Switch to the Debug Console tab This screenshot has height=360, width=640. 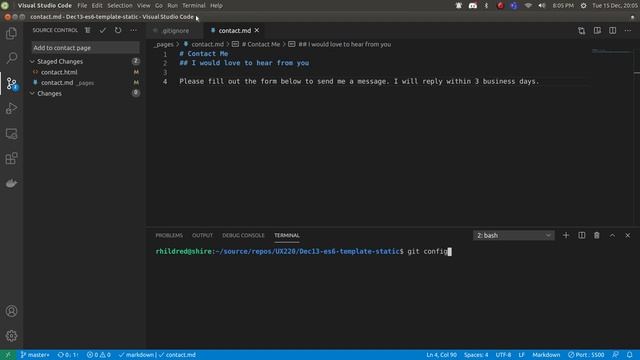(x=243, y=236)
